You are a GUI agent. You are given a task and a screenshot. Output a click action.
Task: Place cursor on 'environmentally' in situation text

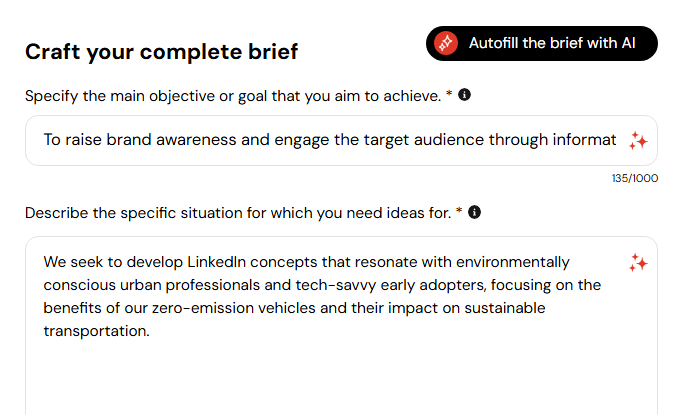coord(513,263)
